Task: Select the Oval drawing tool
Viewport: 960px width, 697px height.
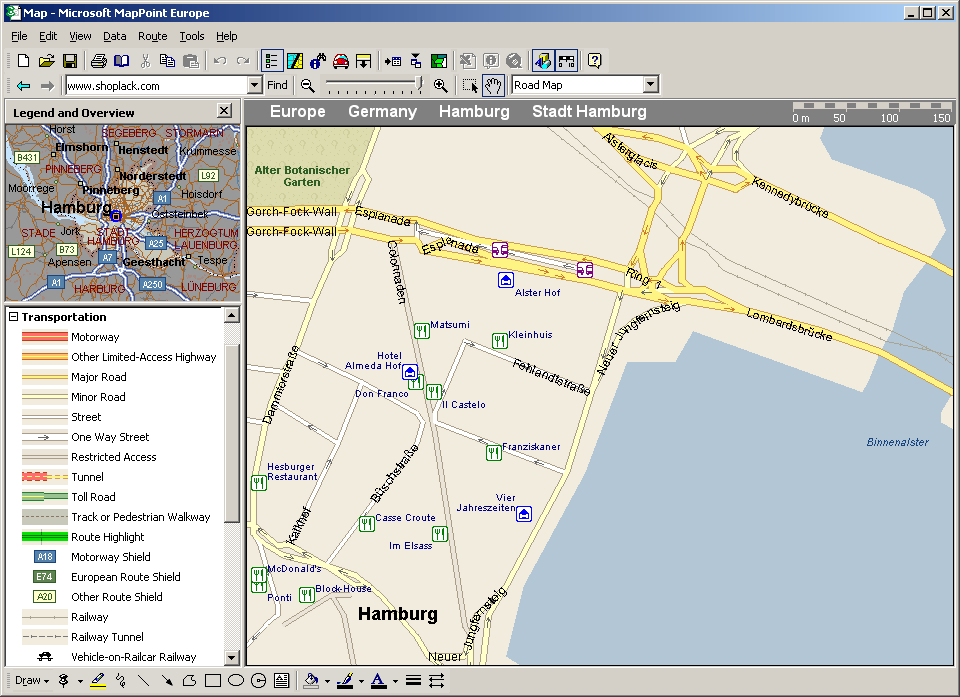Action: 236,680
